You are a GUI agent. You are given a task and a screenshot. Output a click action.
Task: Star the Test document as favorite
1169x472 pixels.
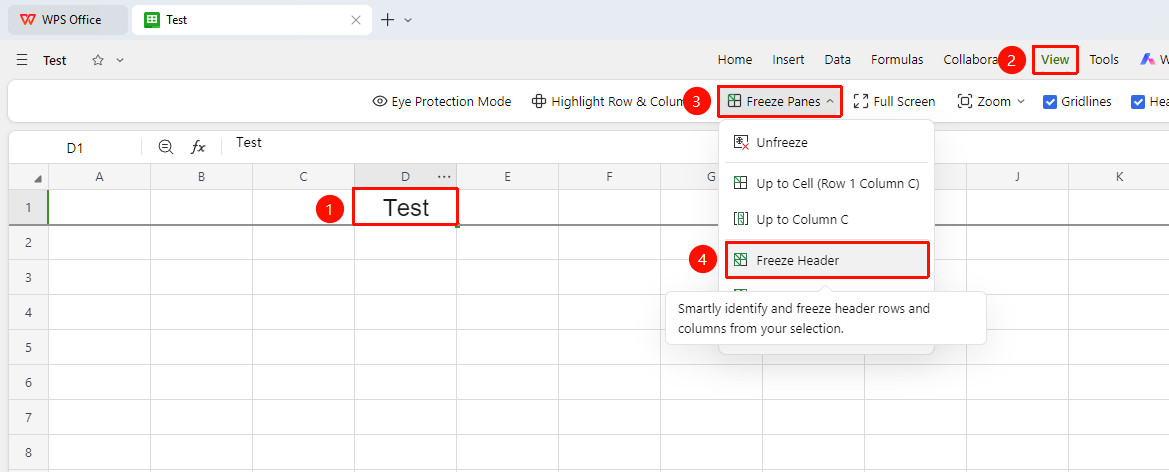[98, 60]
